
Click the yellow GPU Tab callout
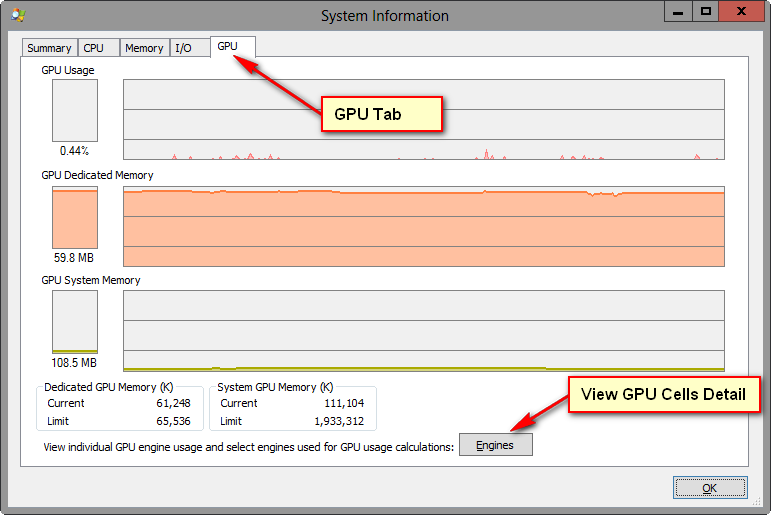click(381, 114)
